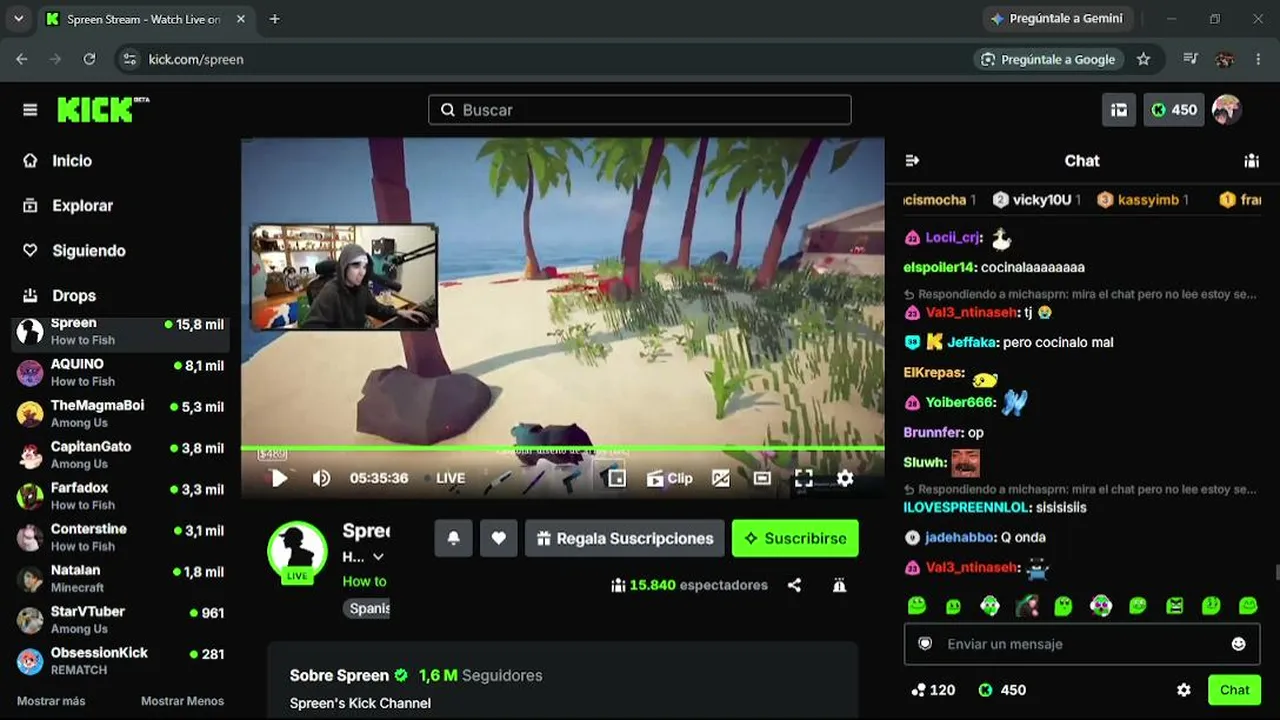Screen dimensions: 1280x720
Task: Open the user profile avatar menu
Action: 1226,110
